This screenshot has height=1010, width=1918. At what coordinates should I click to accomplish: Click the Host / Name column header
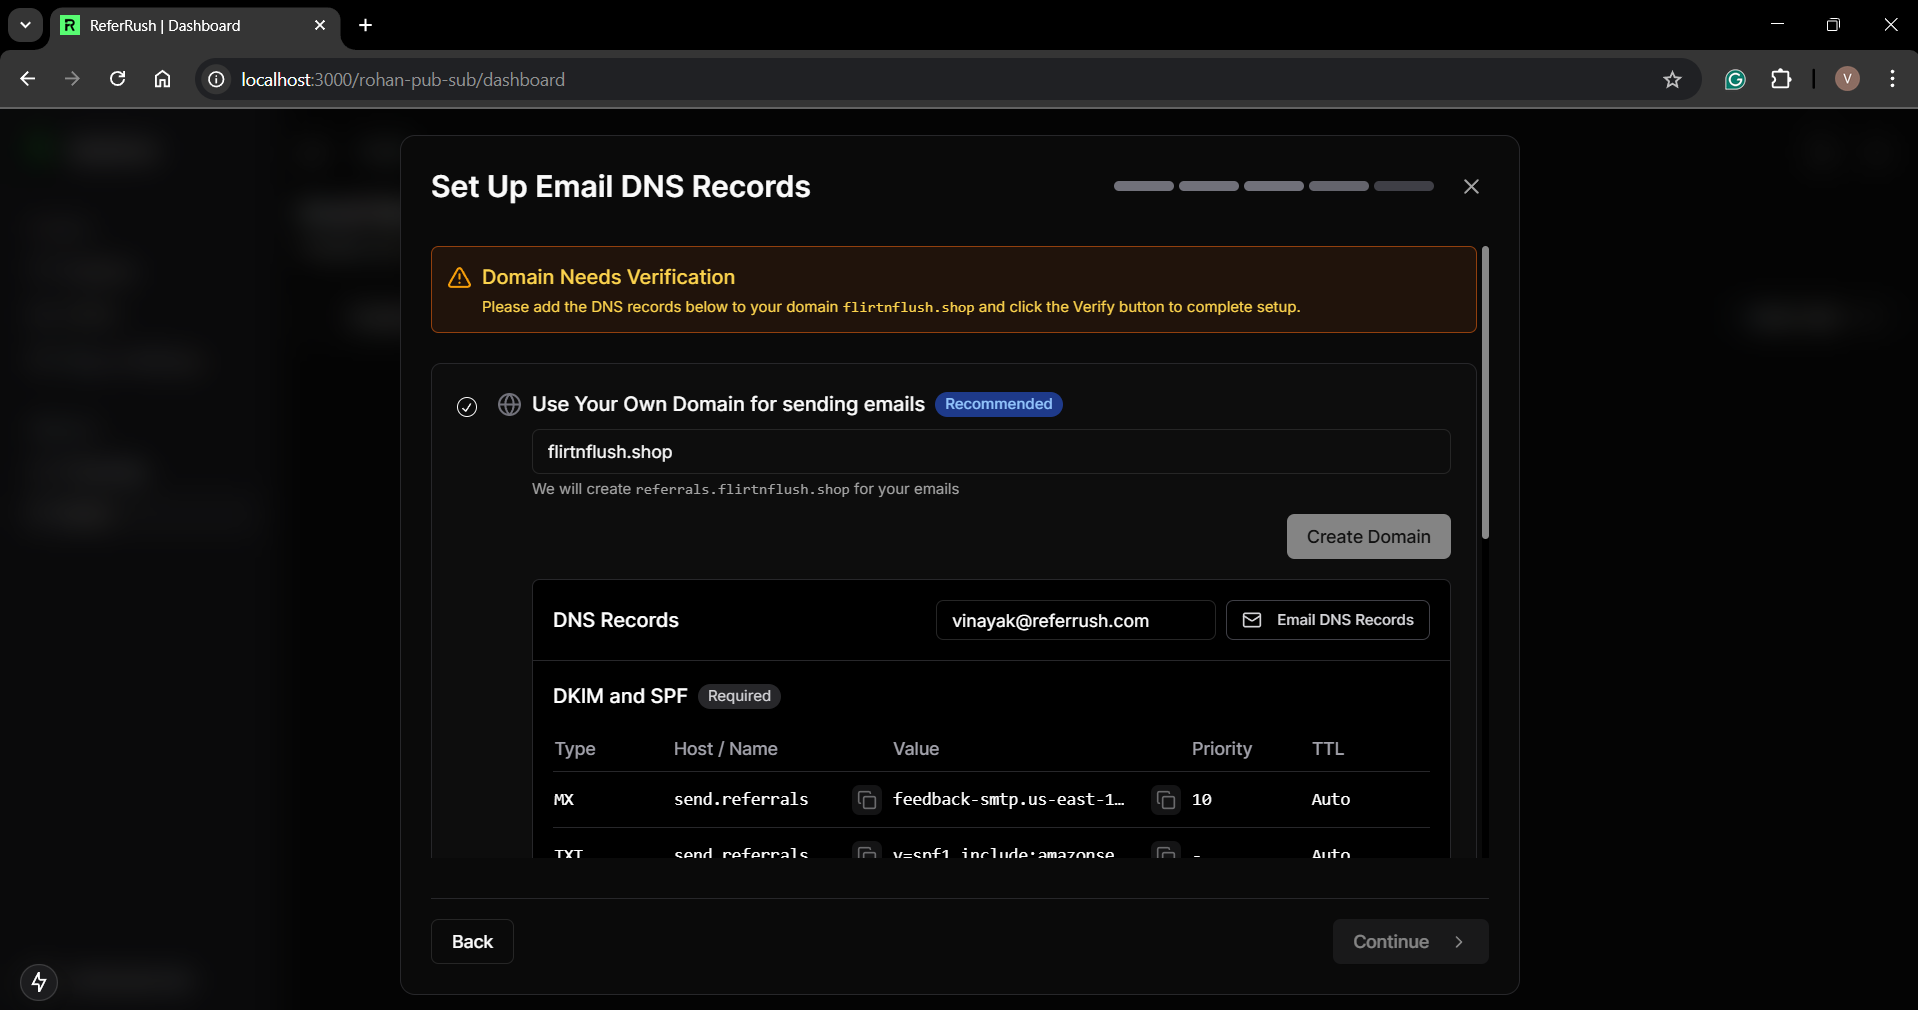tap(726, 749)
